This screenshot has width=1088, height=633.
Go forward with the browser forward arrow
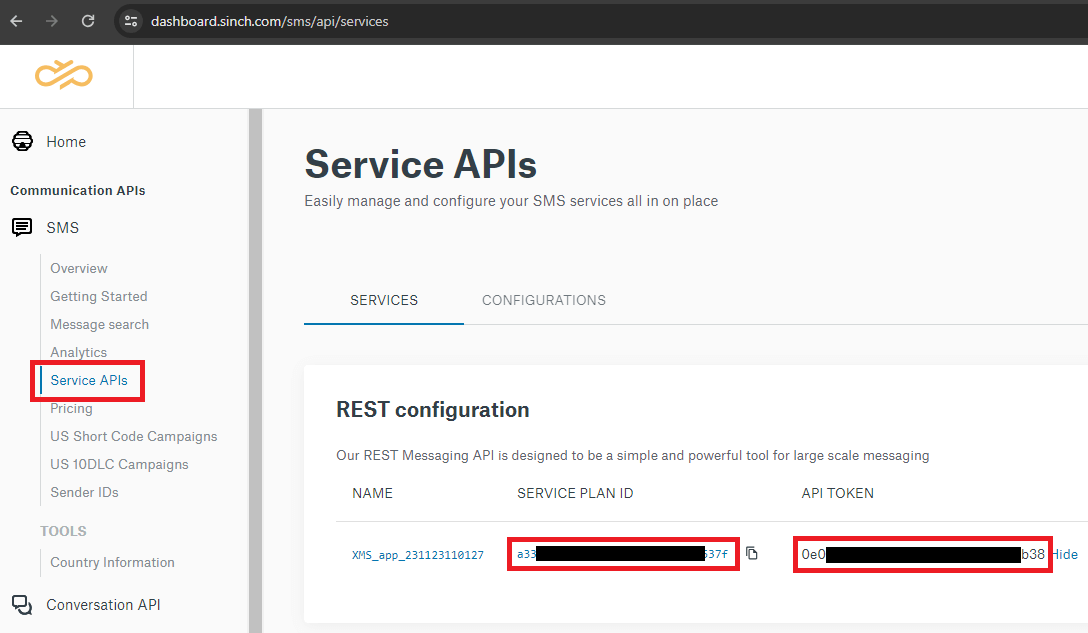click(52, 22)
